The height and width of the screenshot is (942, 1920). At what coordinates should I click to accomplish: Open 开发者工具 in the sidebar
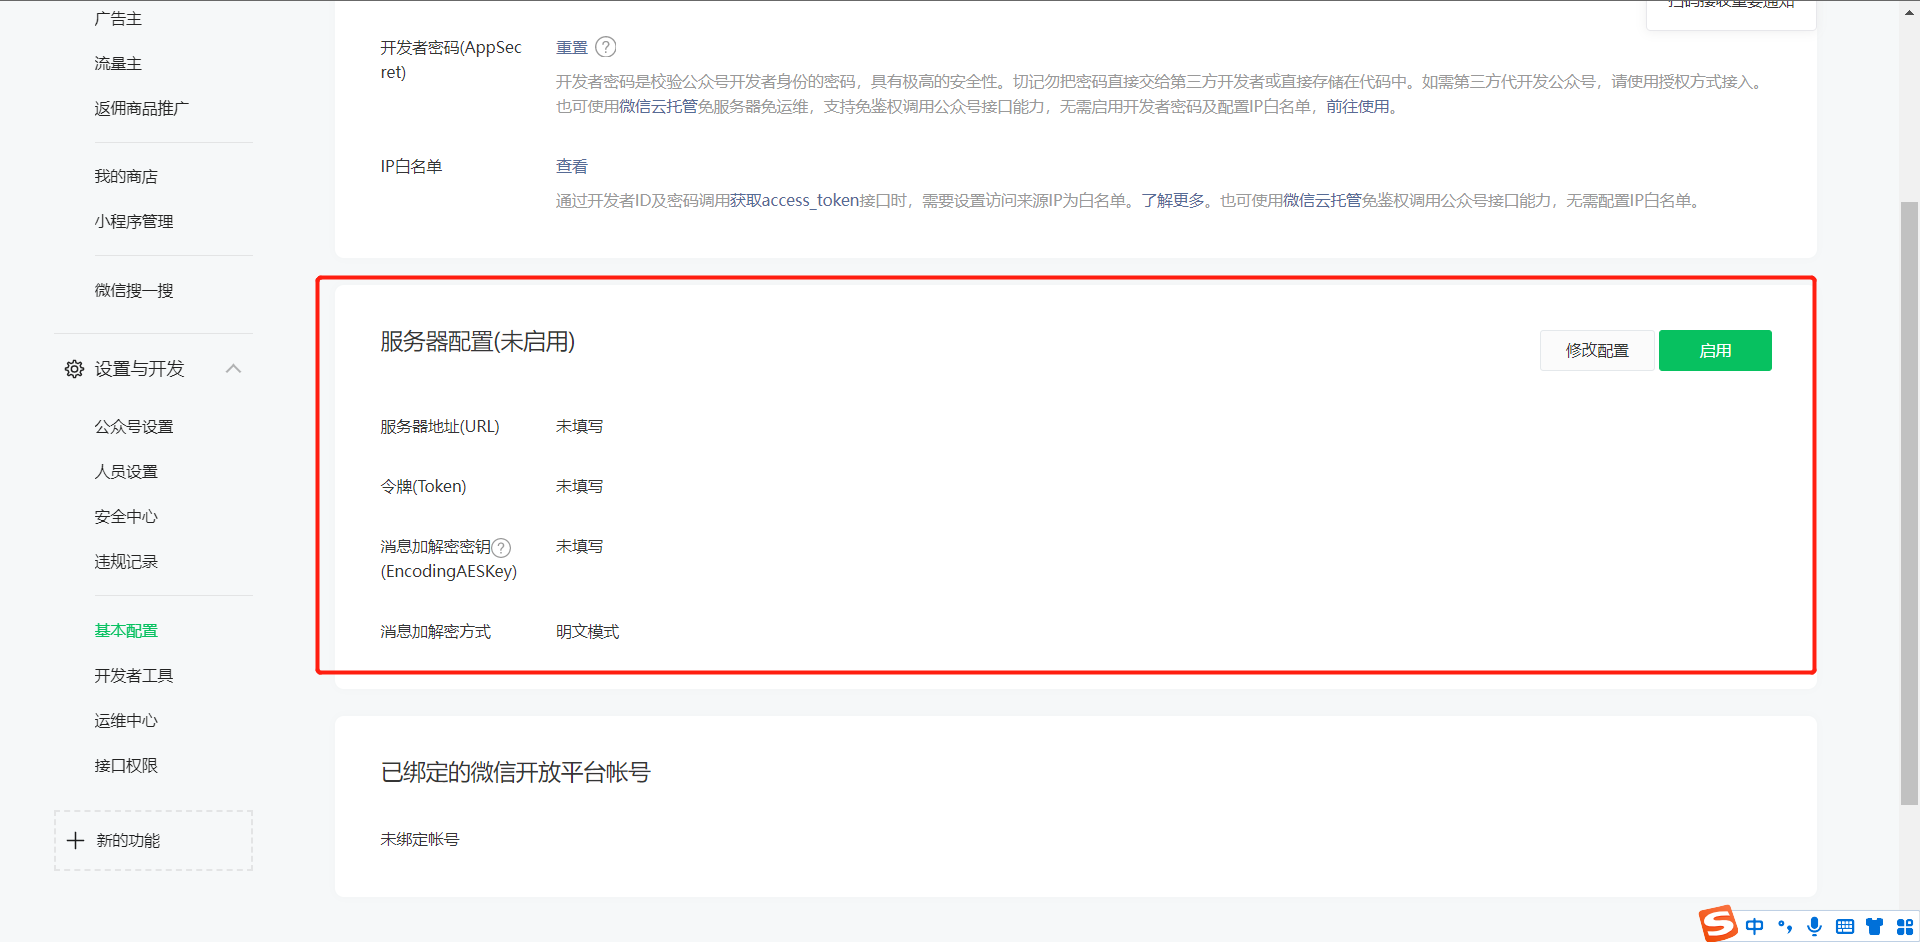[134, 676]
